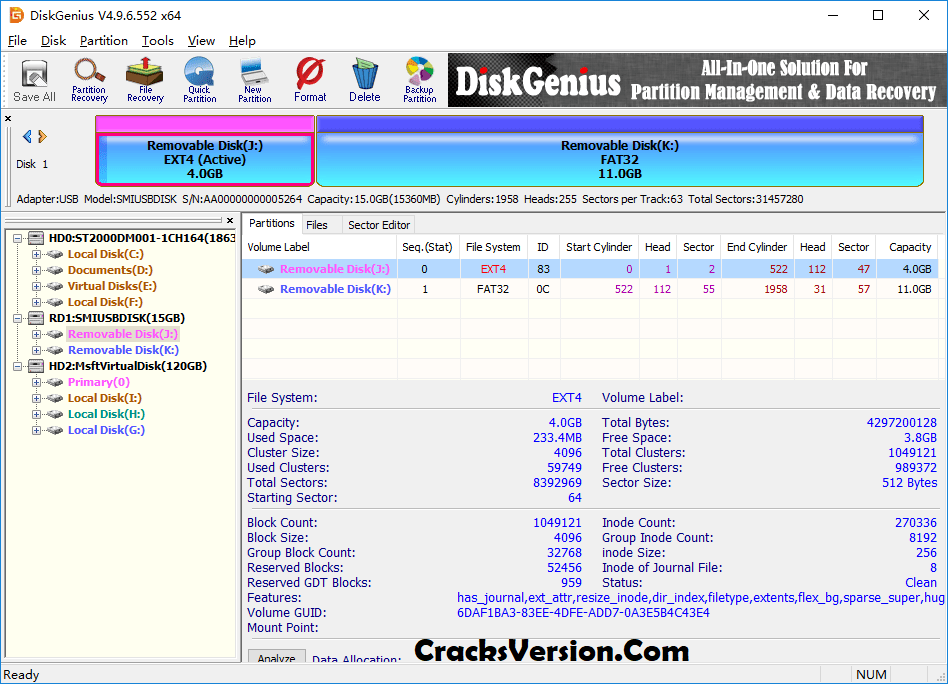Viewport: 948px width, 684px height.
Task: Click the Start Cylinder column header
Action: pos(599,247)
